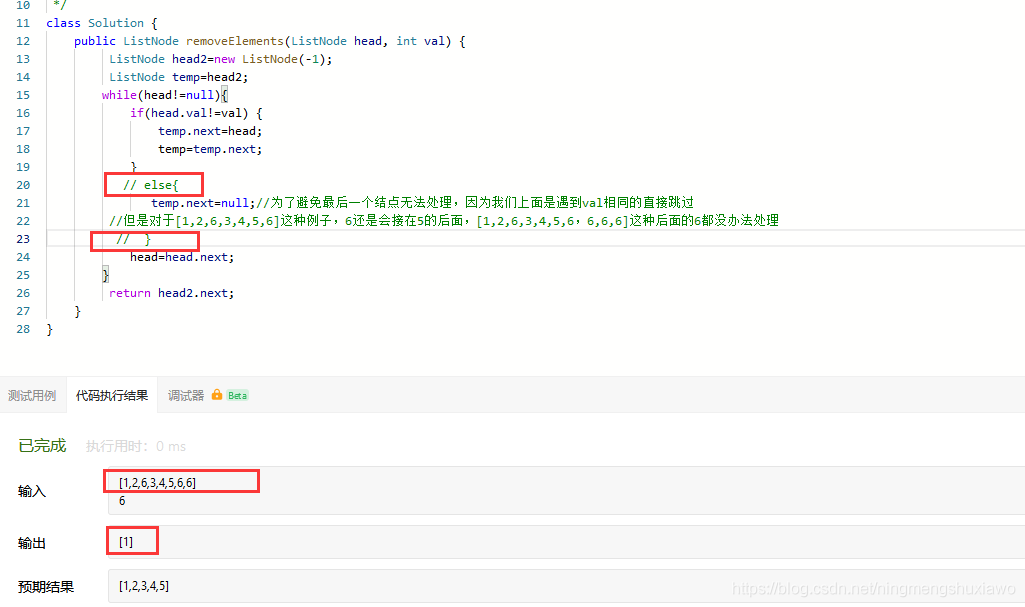1025x607 pixels.
Task: Click the input value 6
Action: tap(122, 501)
